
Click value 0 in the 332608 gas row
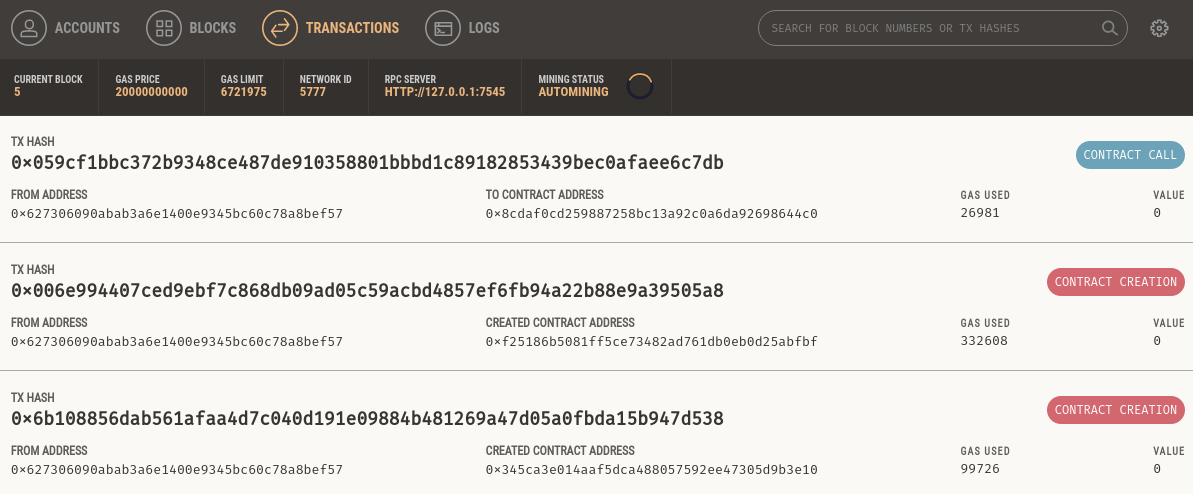(1157, 341)
